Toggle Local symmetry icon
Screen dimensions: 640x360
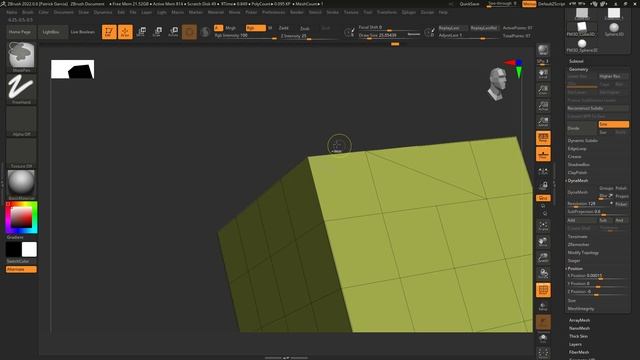coord(543,172)
